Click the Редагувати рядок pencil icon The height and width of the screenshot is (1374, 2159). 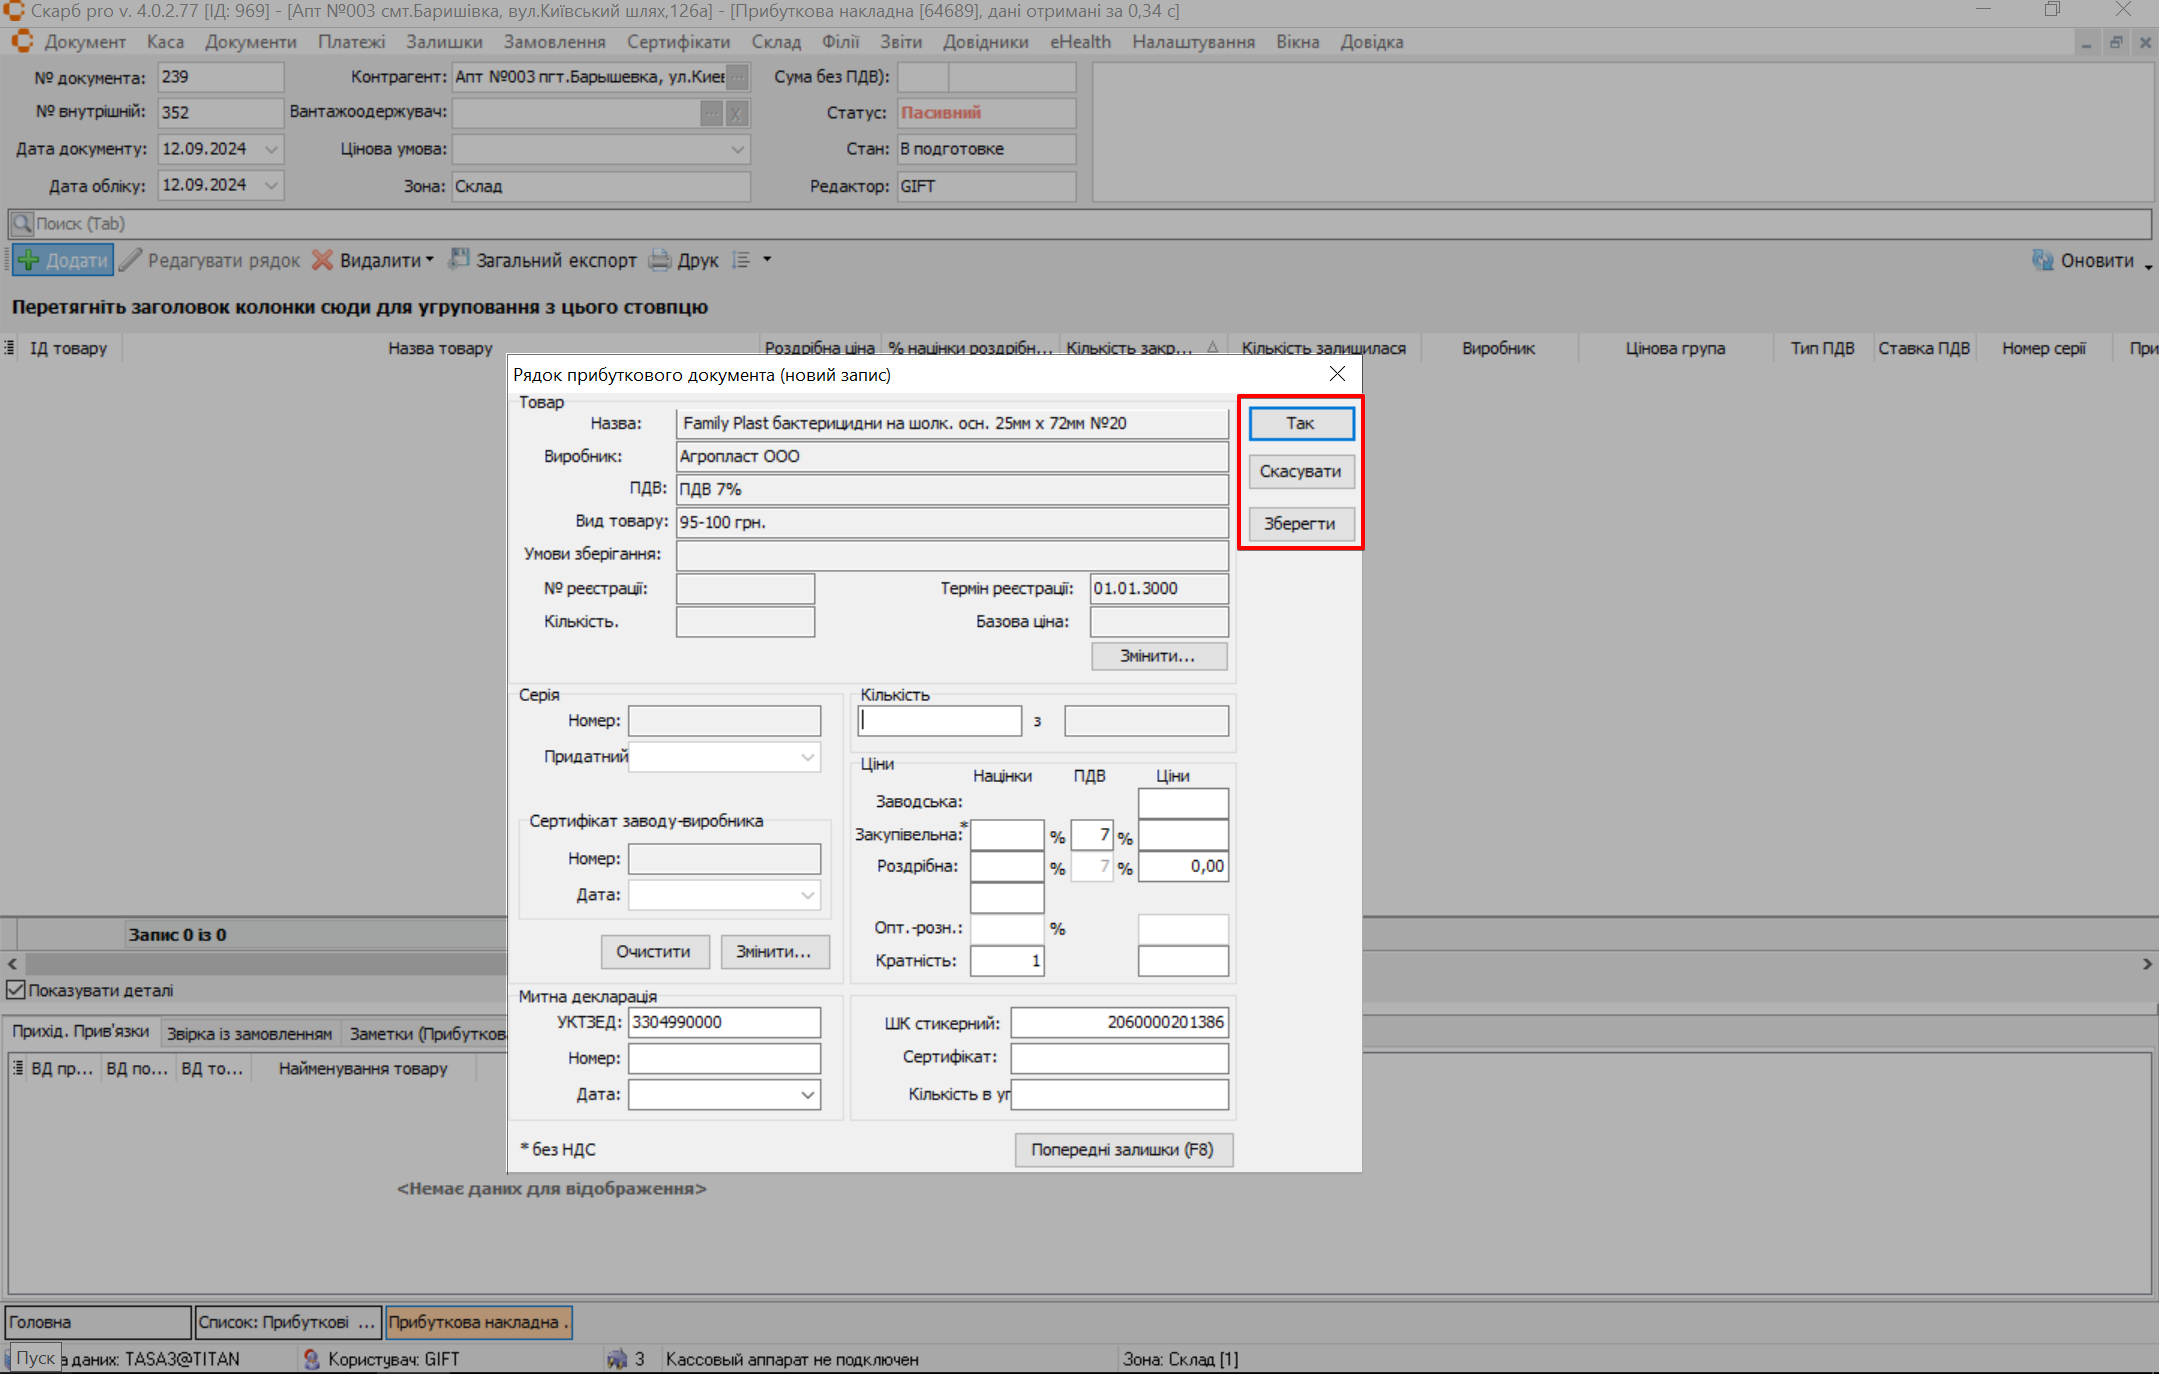(x=131, y=260)
